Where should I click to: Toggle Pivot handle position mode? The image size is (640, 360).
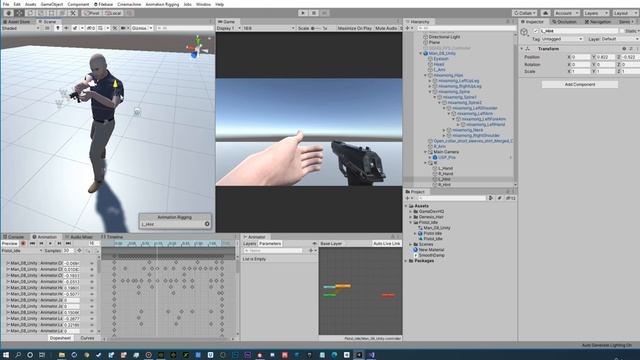coord(92,13)
